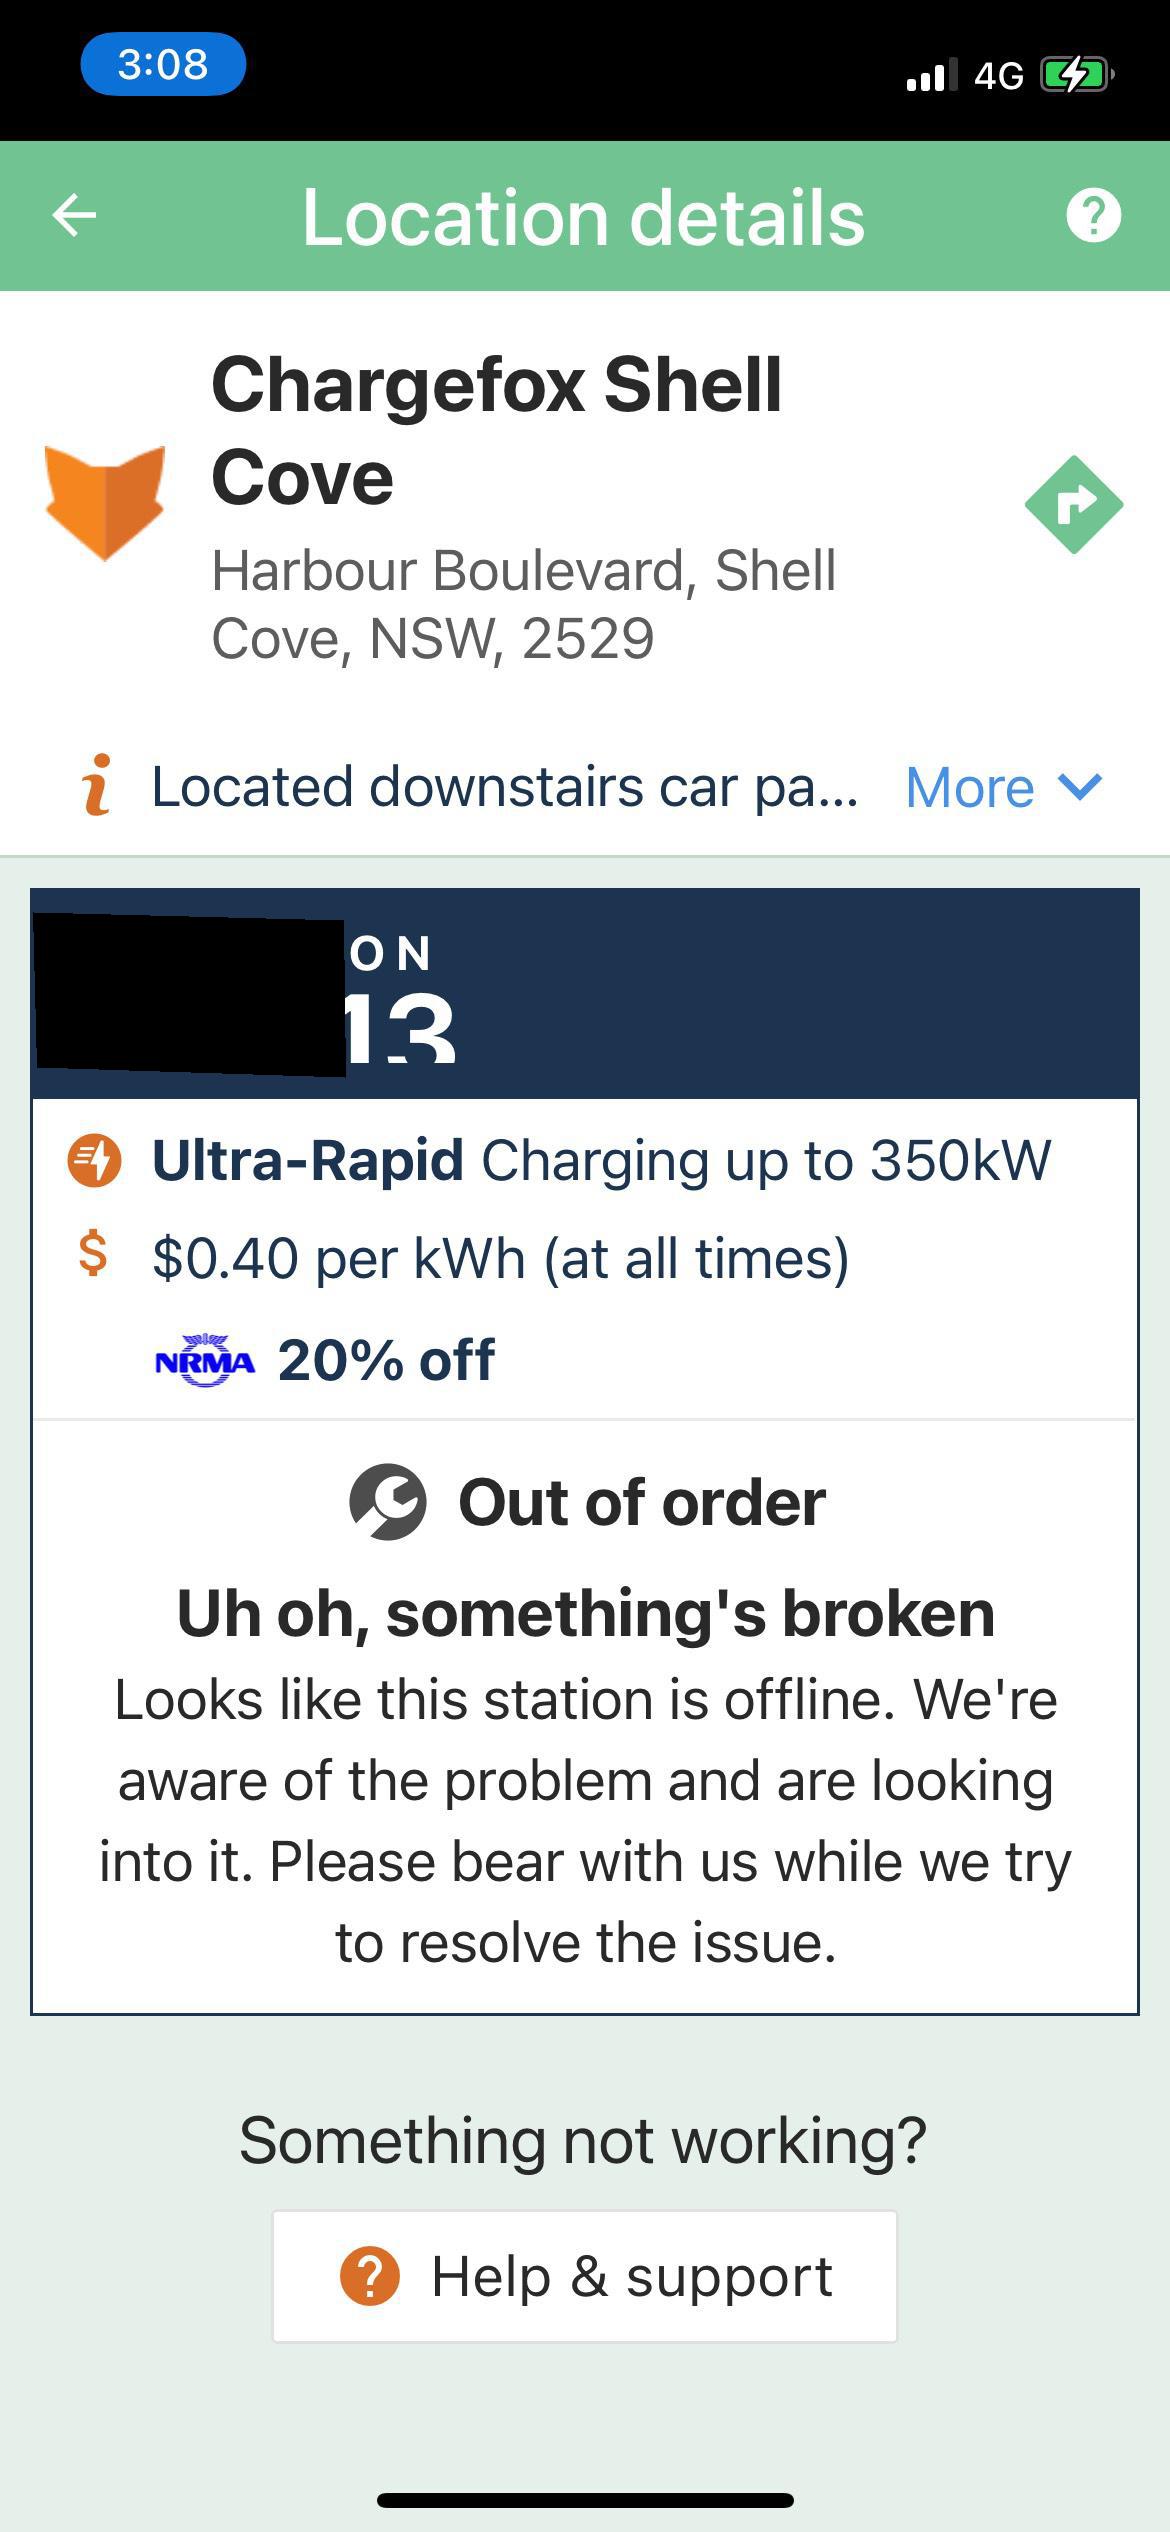Tap the Harbour Boulevard address text
This screenshot has width=1170, height=2532.
pyautogui.click(x=523, y=604)
